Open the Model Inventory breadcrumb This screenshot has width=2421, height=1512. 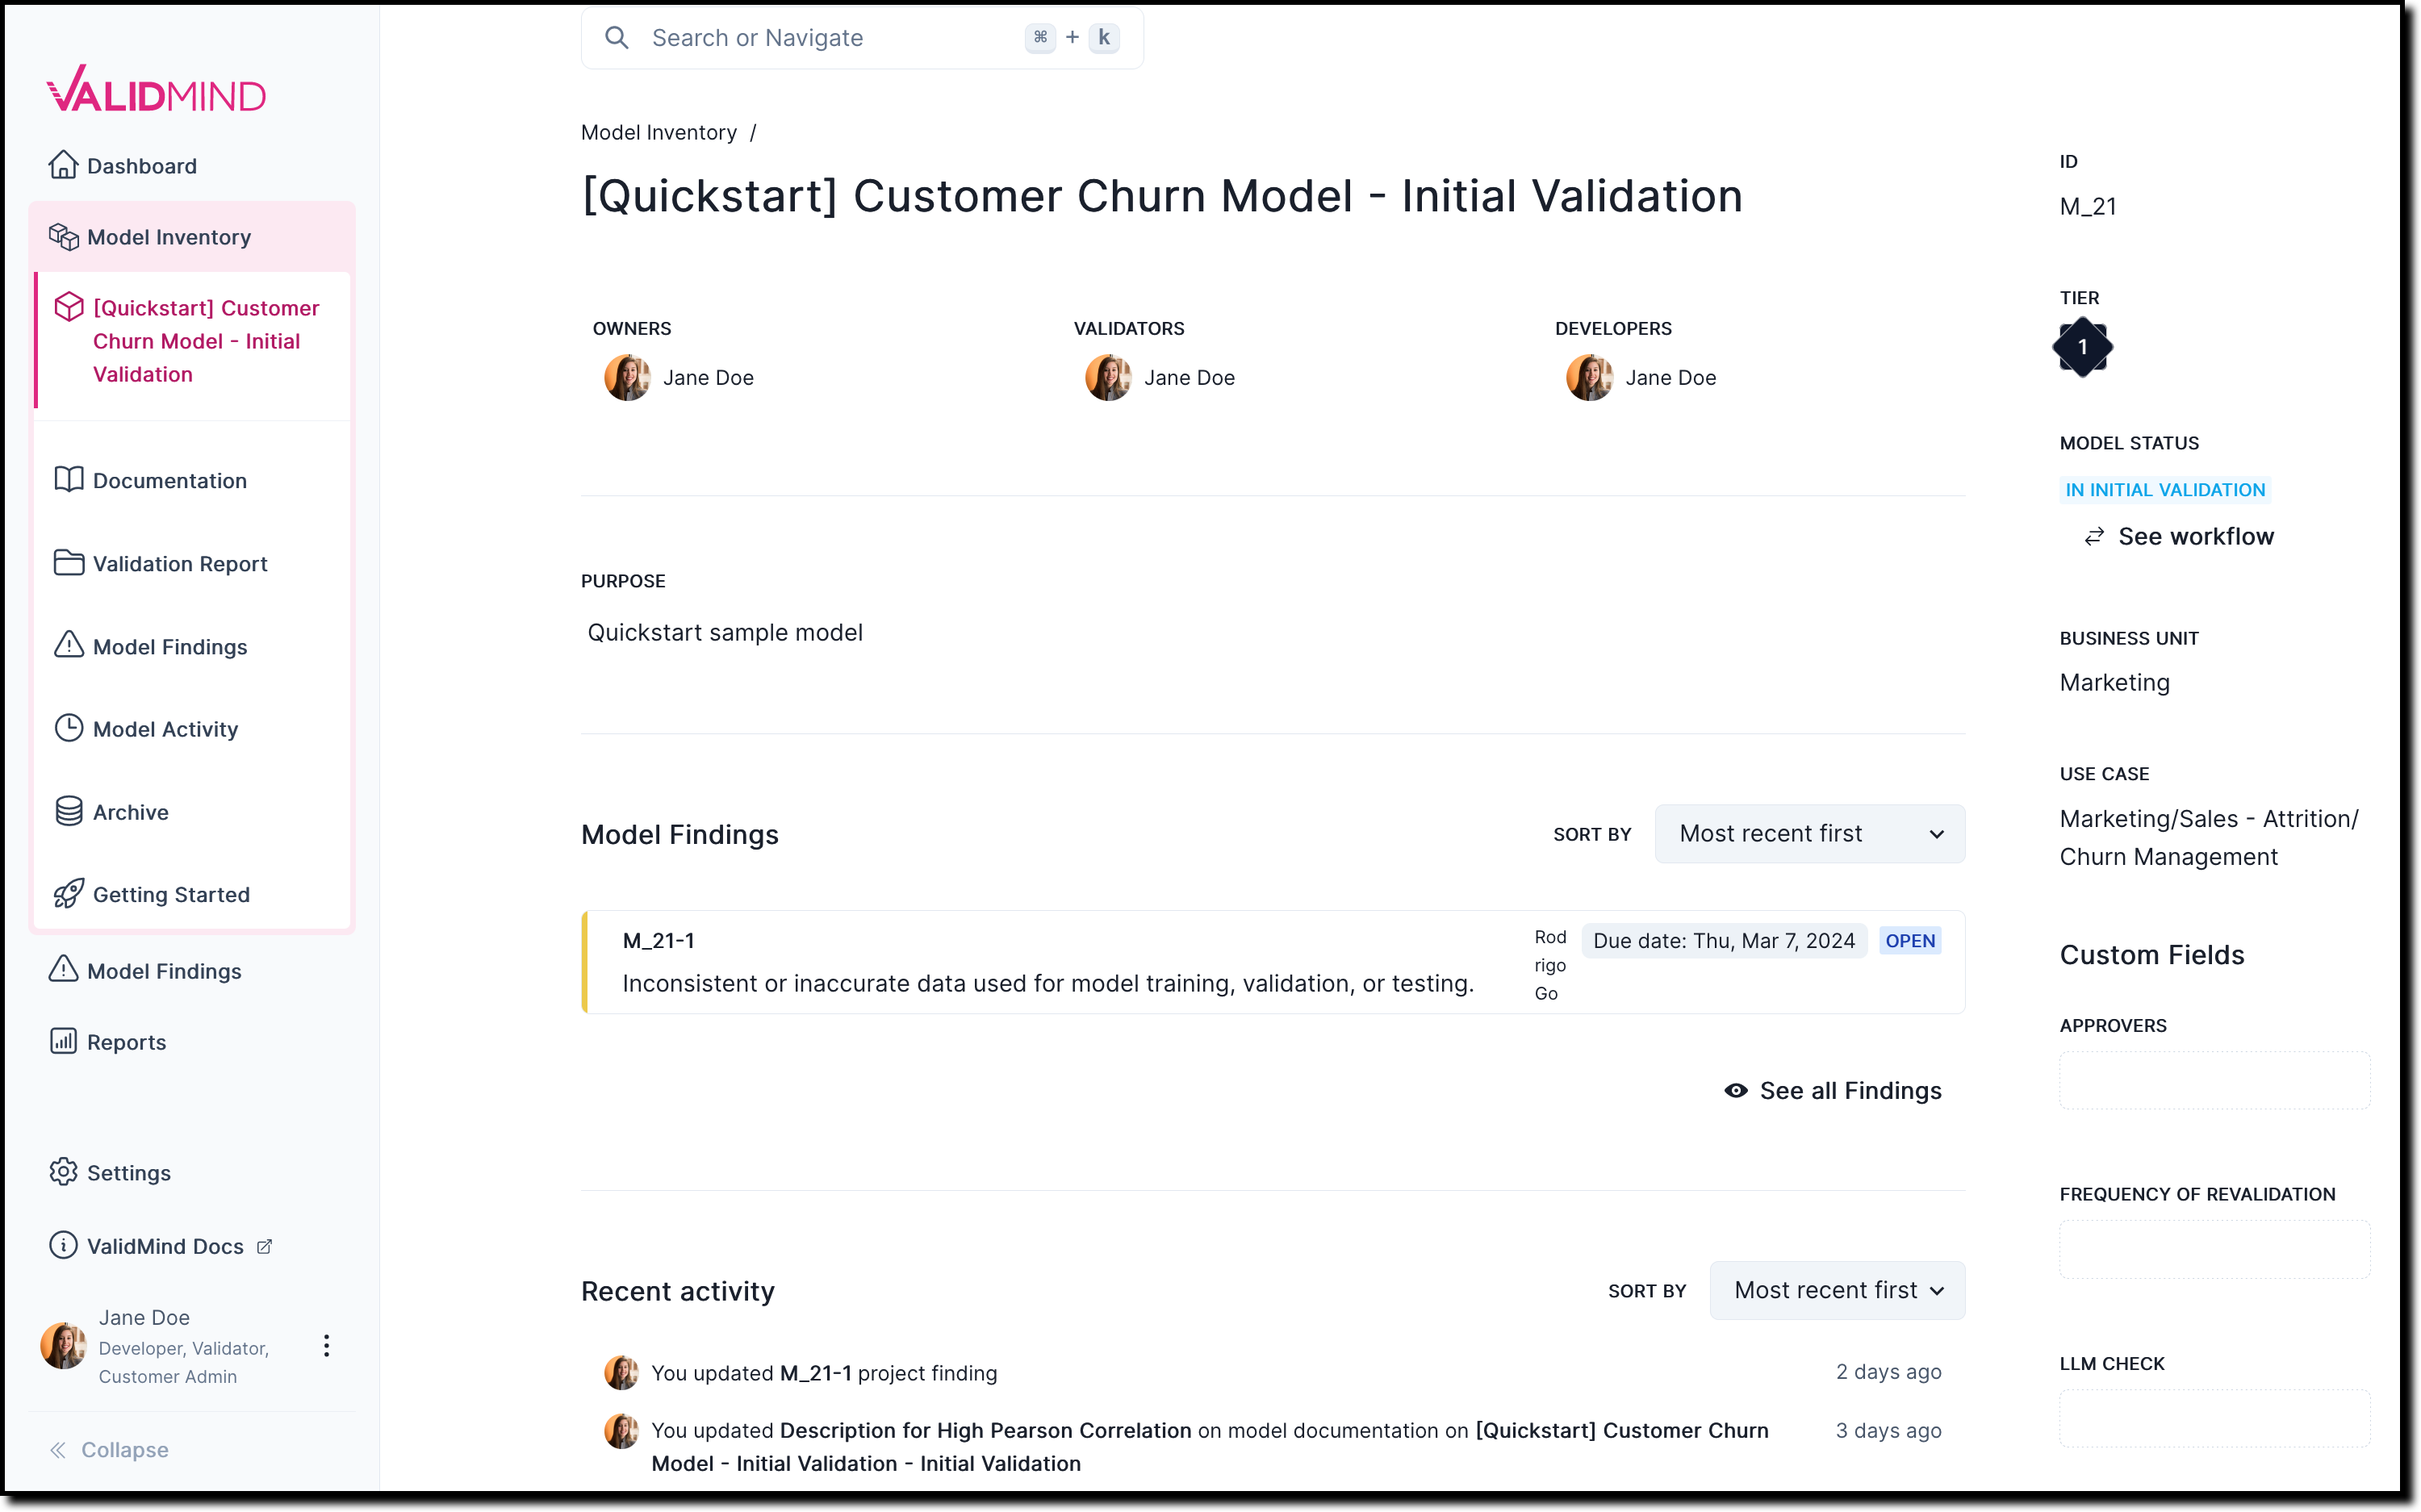click(x=658, y=131)
